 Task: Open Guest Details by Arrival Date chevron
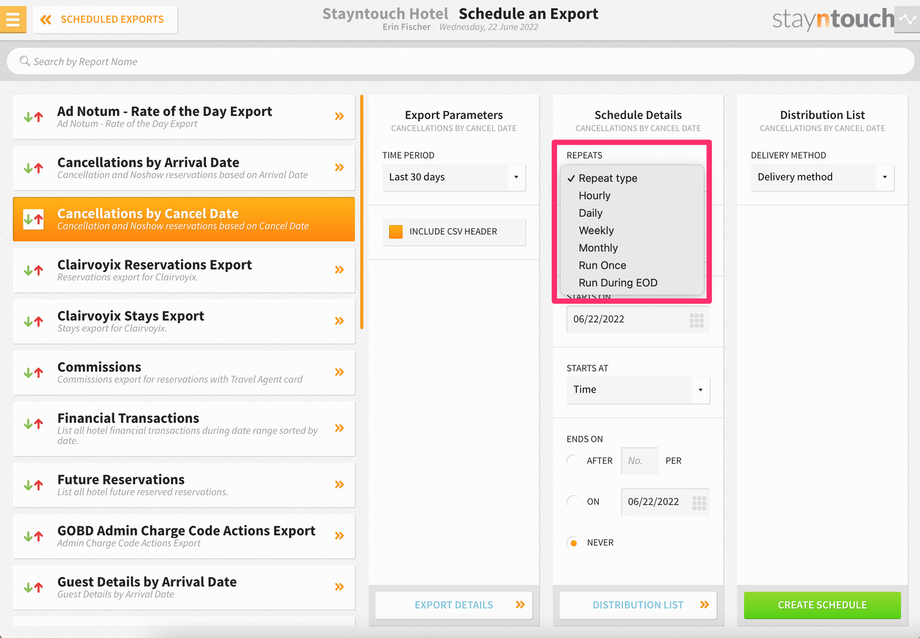[x=339, y=586]
